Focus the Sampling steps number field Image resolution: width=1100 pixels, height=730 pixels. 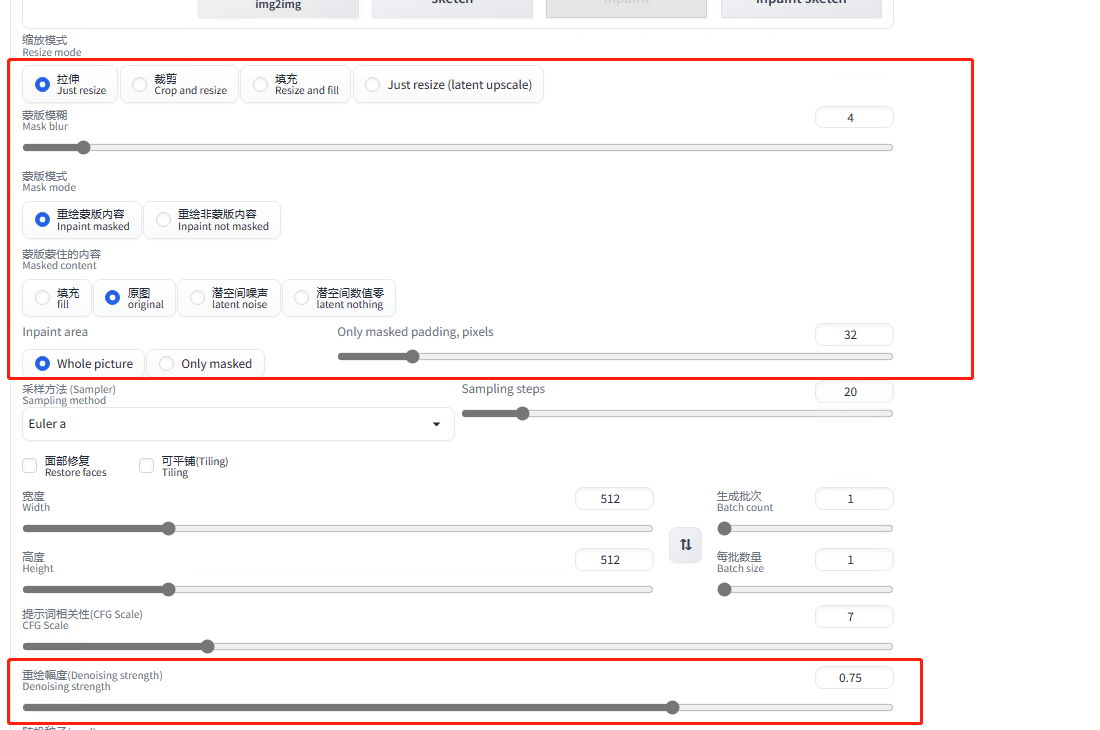pyautogui.click(x=853, y=392)
